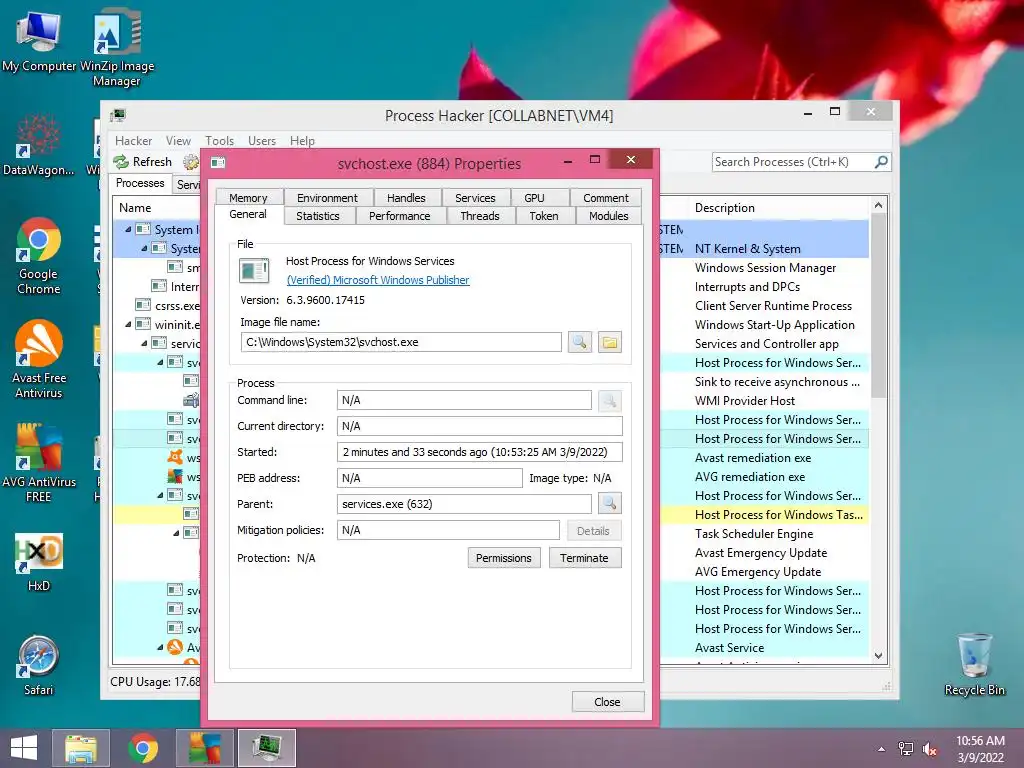Open AVG AntiVirus FREE desktop icon

pyautogui.click(x=39, y=462)
